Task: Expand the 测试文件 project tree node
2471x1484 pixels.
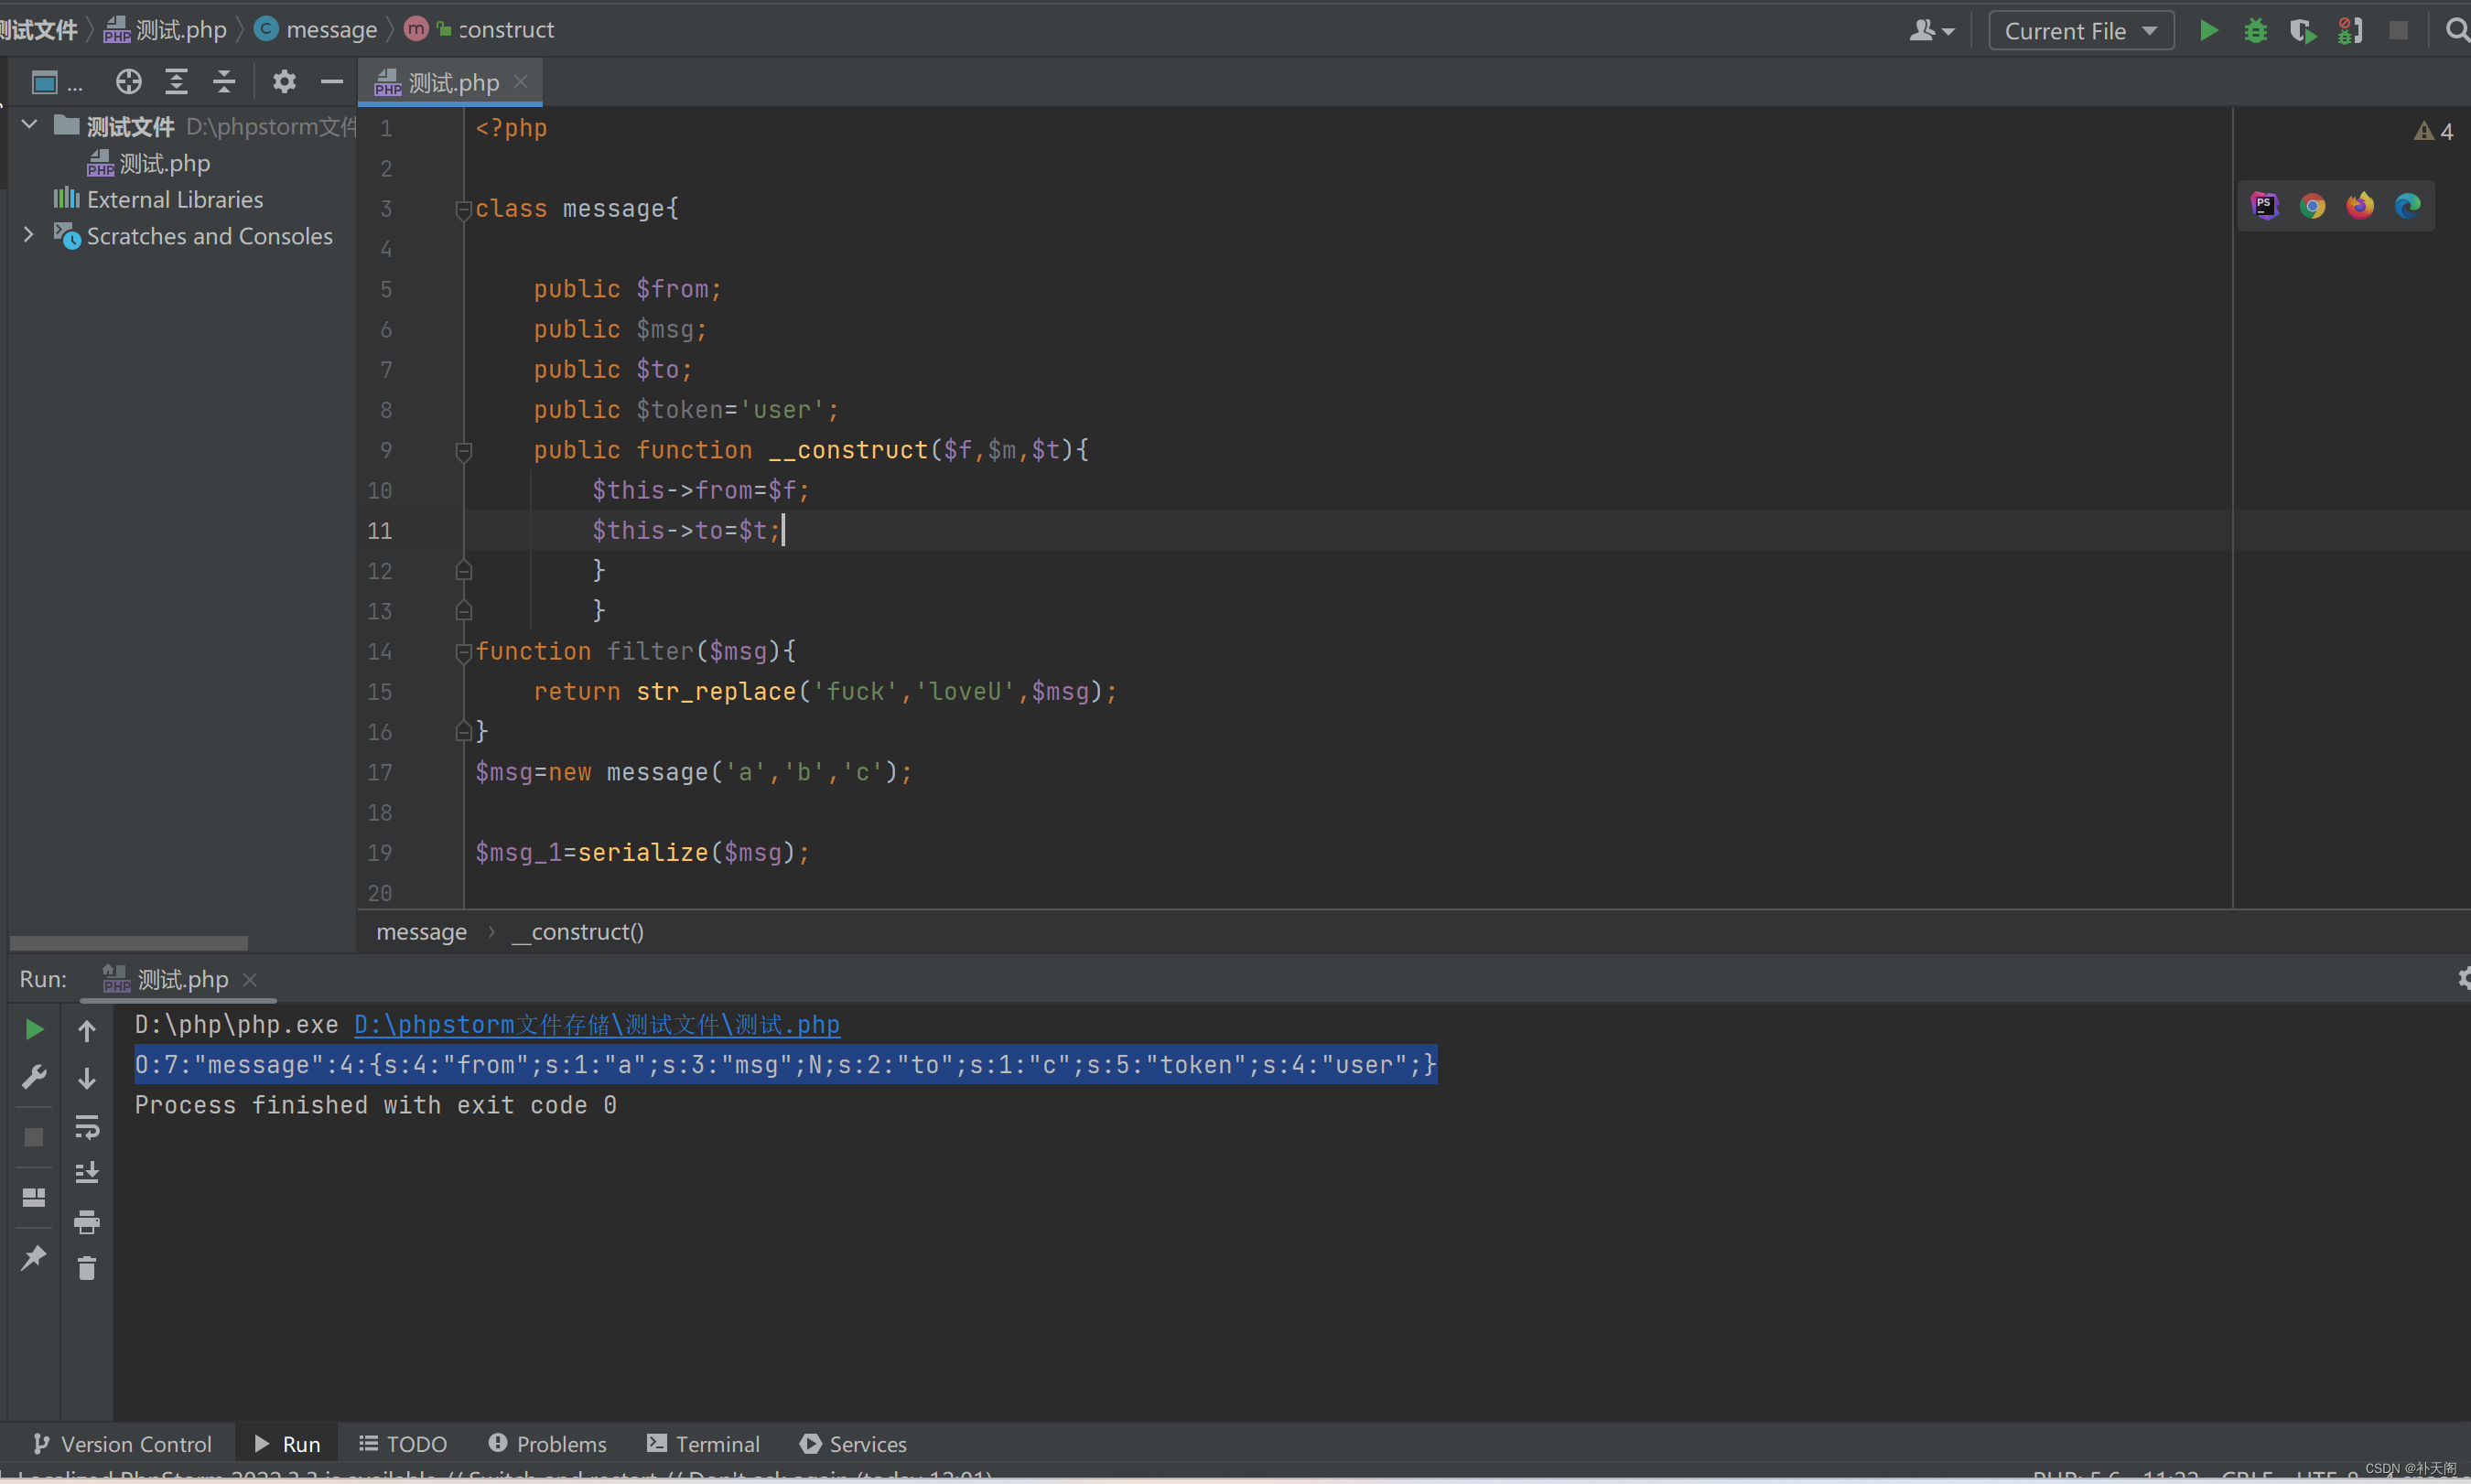Action: 32,124
